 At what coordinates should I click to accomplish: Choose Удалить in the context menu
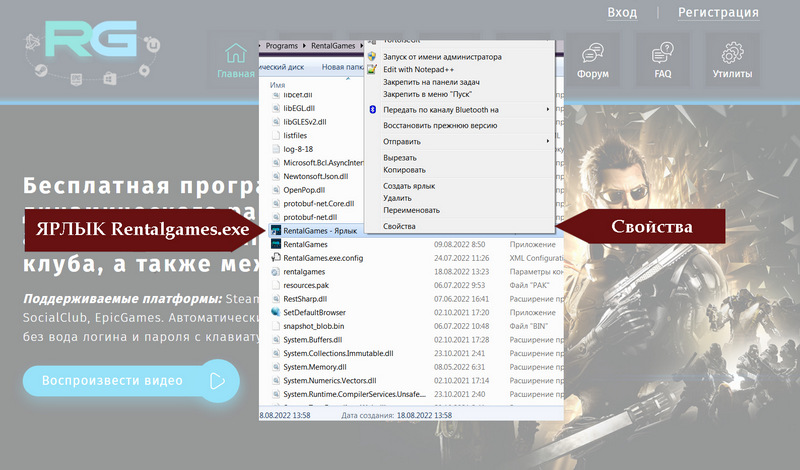click(x=397, y=198)
